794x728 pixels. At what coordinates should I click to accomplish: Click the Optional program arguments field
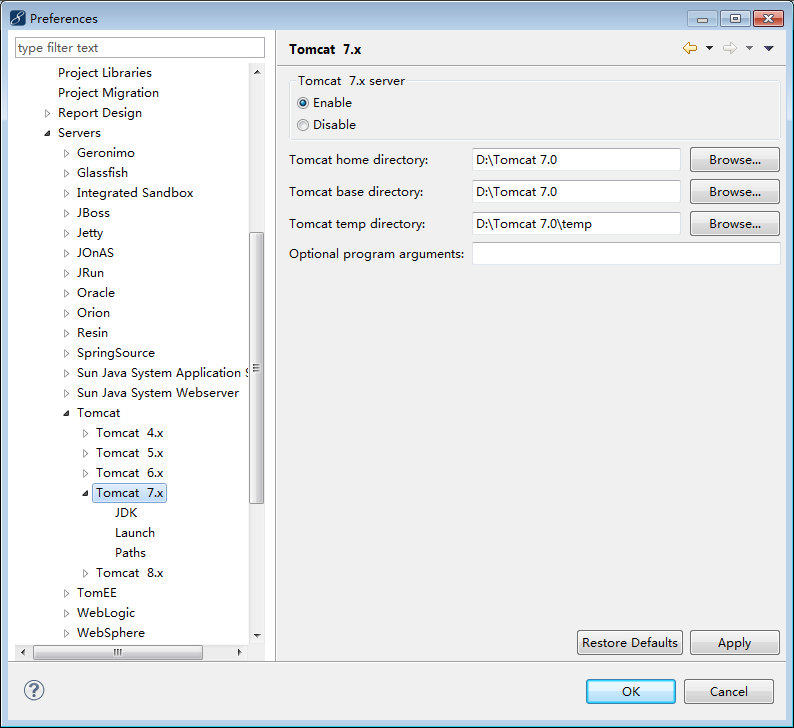tap(626, 254)
